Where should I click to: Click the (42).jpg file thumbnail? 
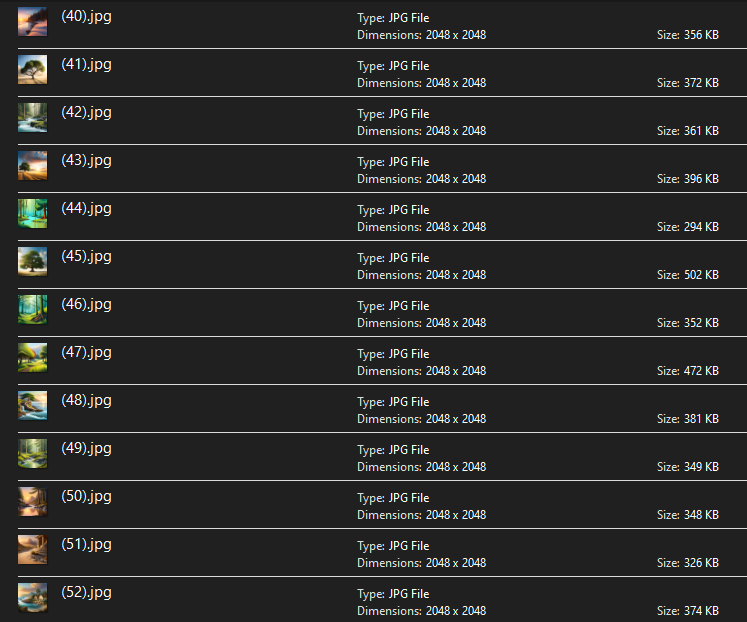[32, 117]
